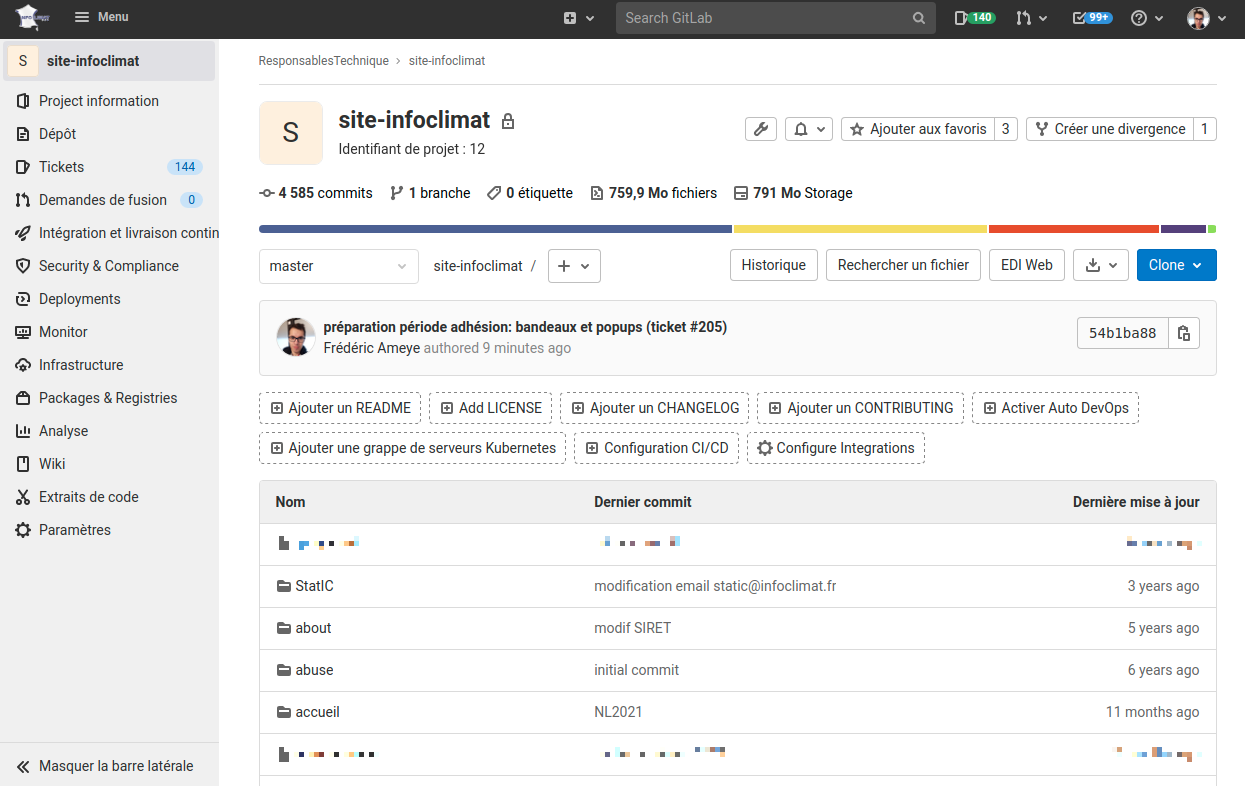The height and width of the screenshot is (786, 1245).
Task: Open the plus add-file dropdown
Action: (574, 266)
